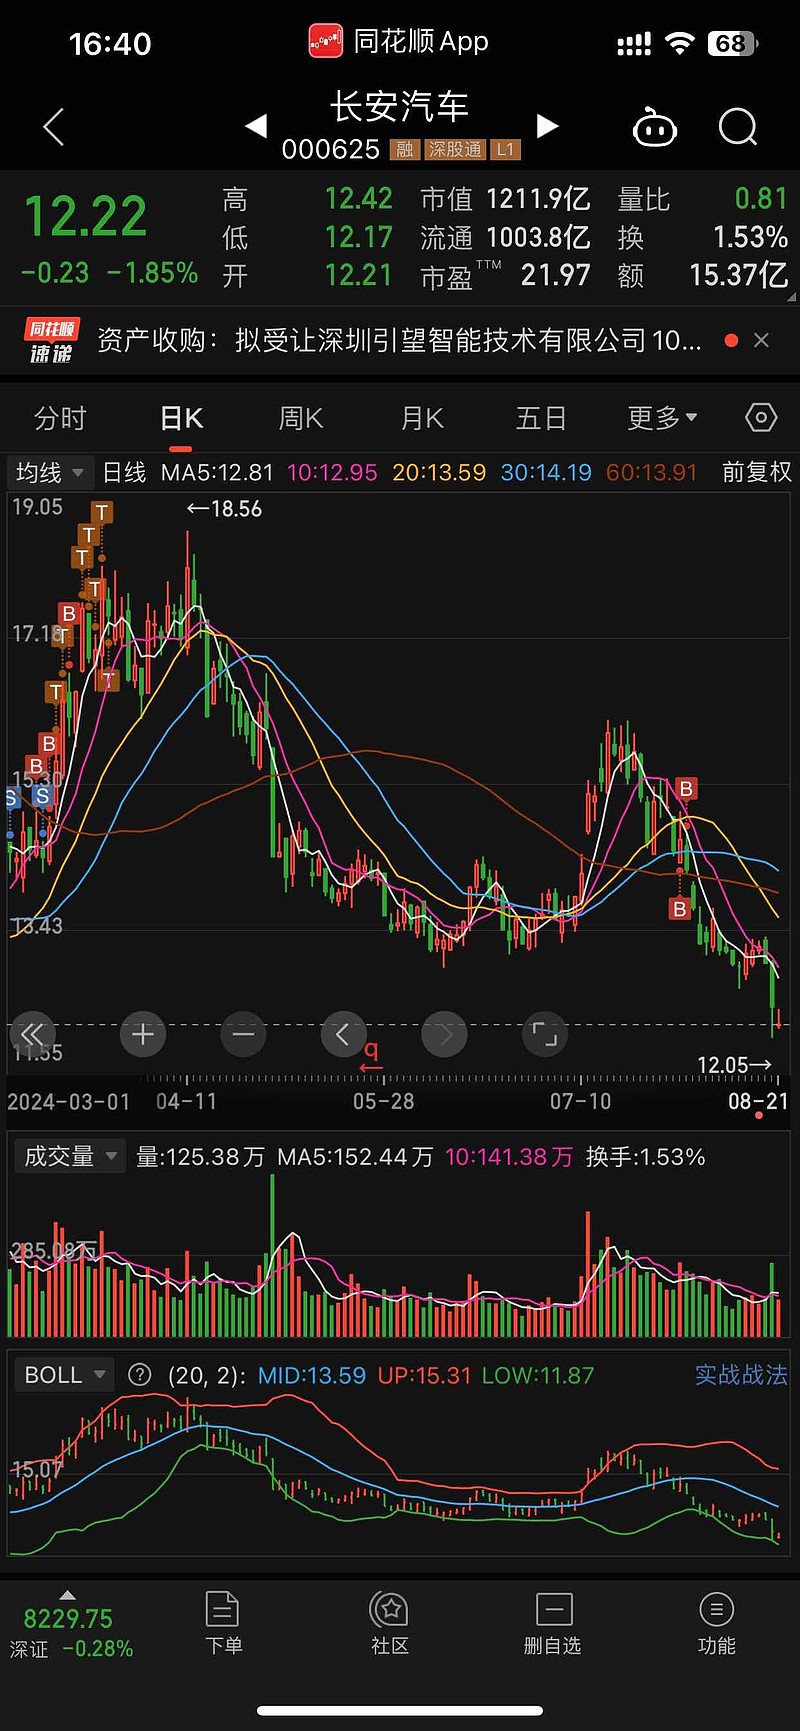This screenshot has width=800, height=1731.
Task: Tap the 换手:1.53% volume label
Action: (645, 1157)
